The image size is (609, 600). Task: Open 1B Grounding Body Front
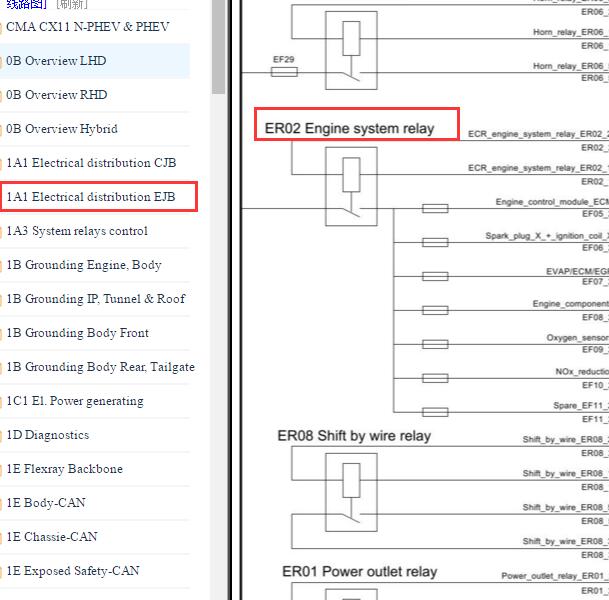point(78,333)
